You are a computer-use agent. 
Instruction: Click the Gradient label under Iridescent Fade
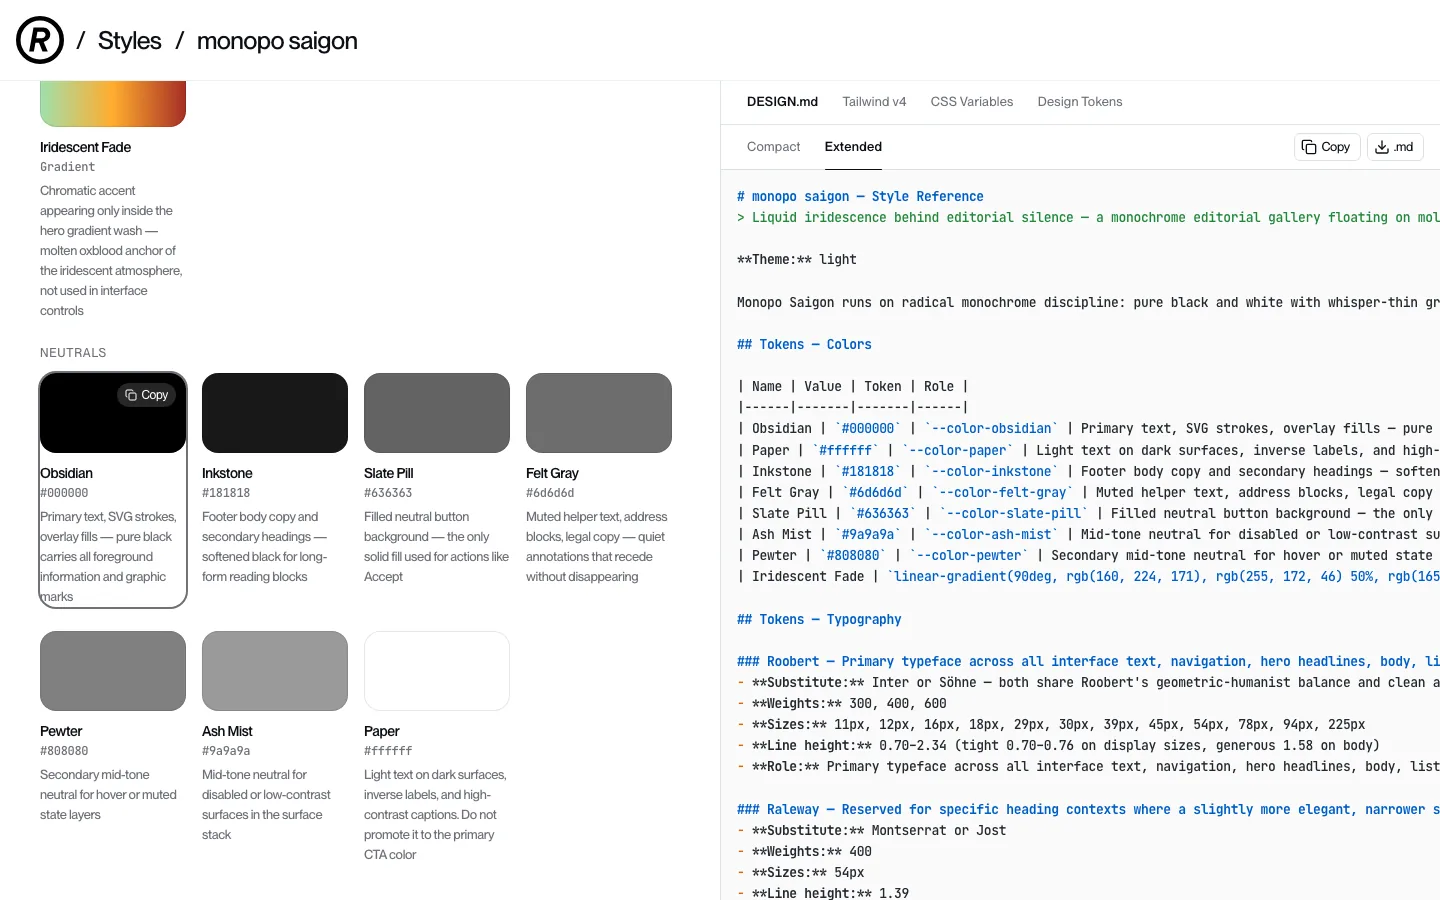(68, 167)
